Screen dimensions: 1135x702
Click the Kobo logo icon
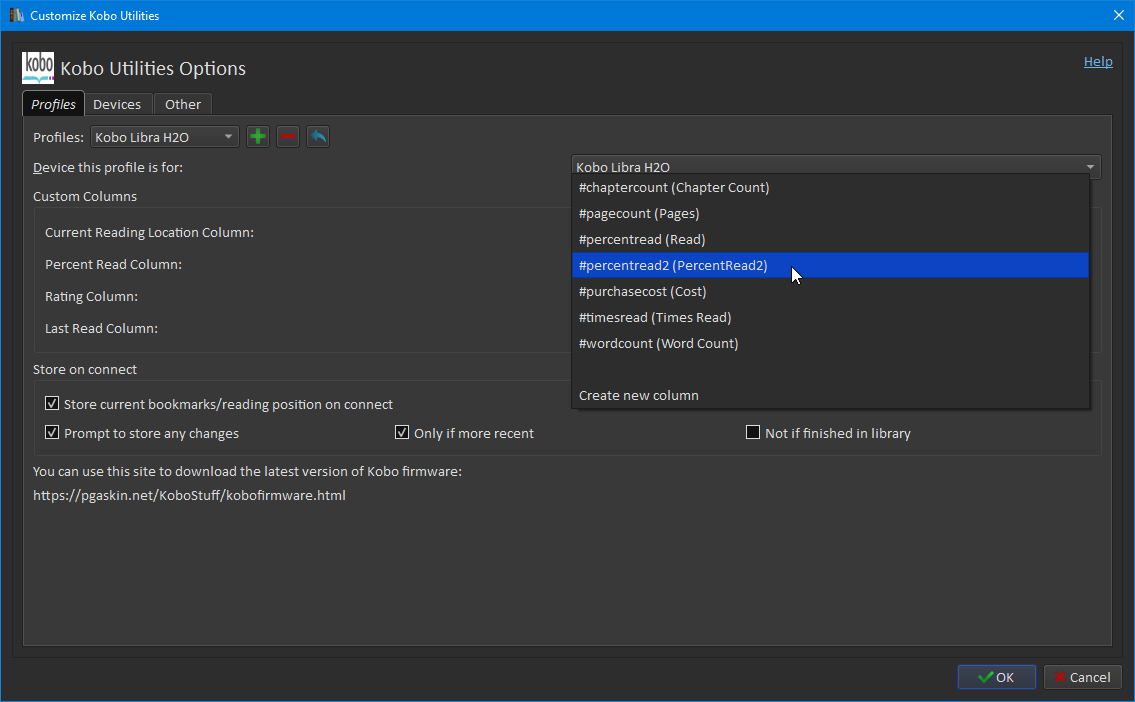click(38, 67)
